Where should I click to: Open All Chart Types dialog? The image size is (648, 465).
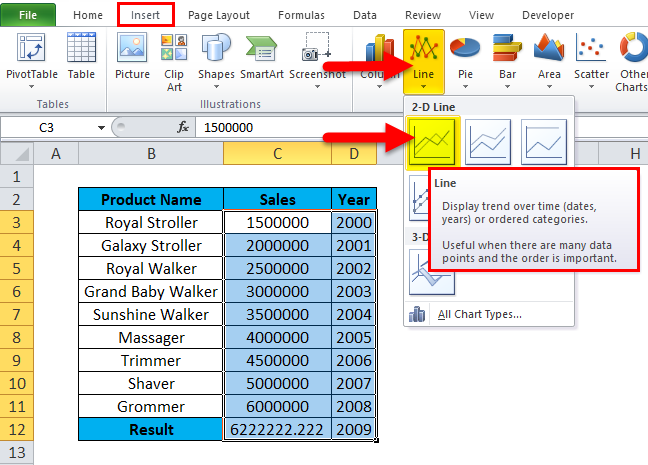coord(479,315)
